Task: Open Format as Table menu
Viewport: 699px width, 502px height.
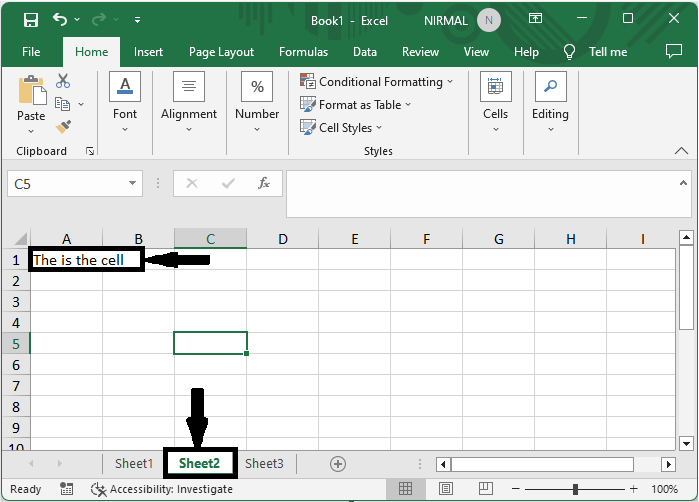Action: pyautogui.click(x=355, y=105)
